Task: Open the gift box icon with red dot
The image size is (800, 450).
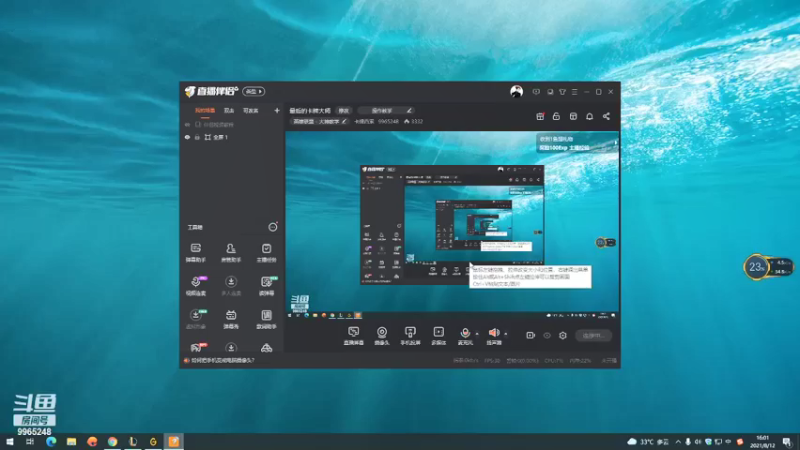Action: point(540,116)
